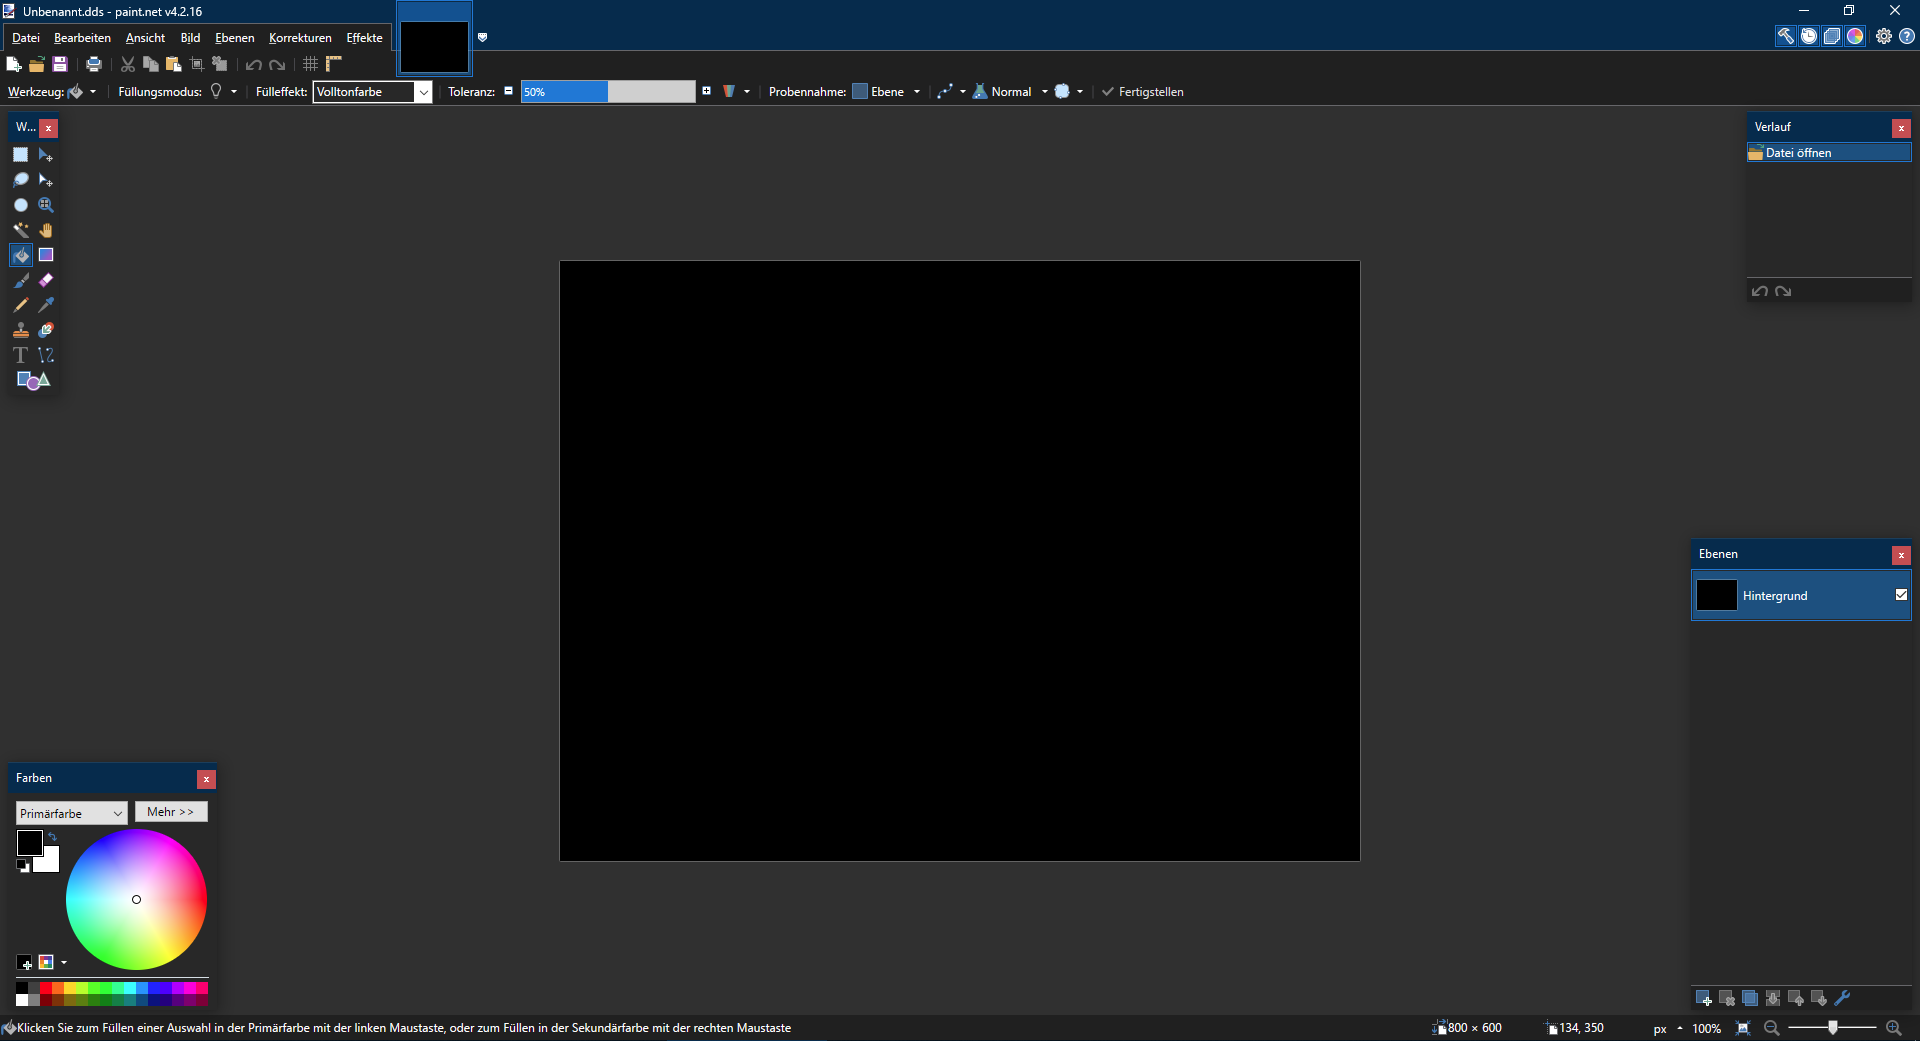Select the Text tool
The height and width of the screenshot is (1041, 1920).
coord(20,355)
